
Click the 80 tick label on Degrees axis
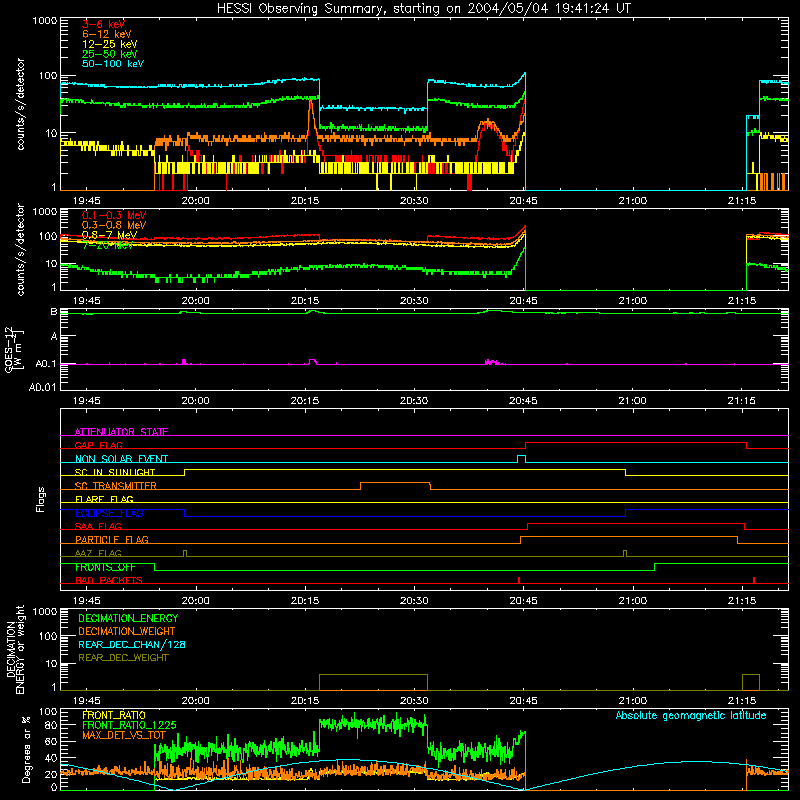pyautogui.click(x=51, y=724)
